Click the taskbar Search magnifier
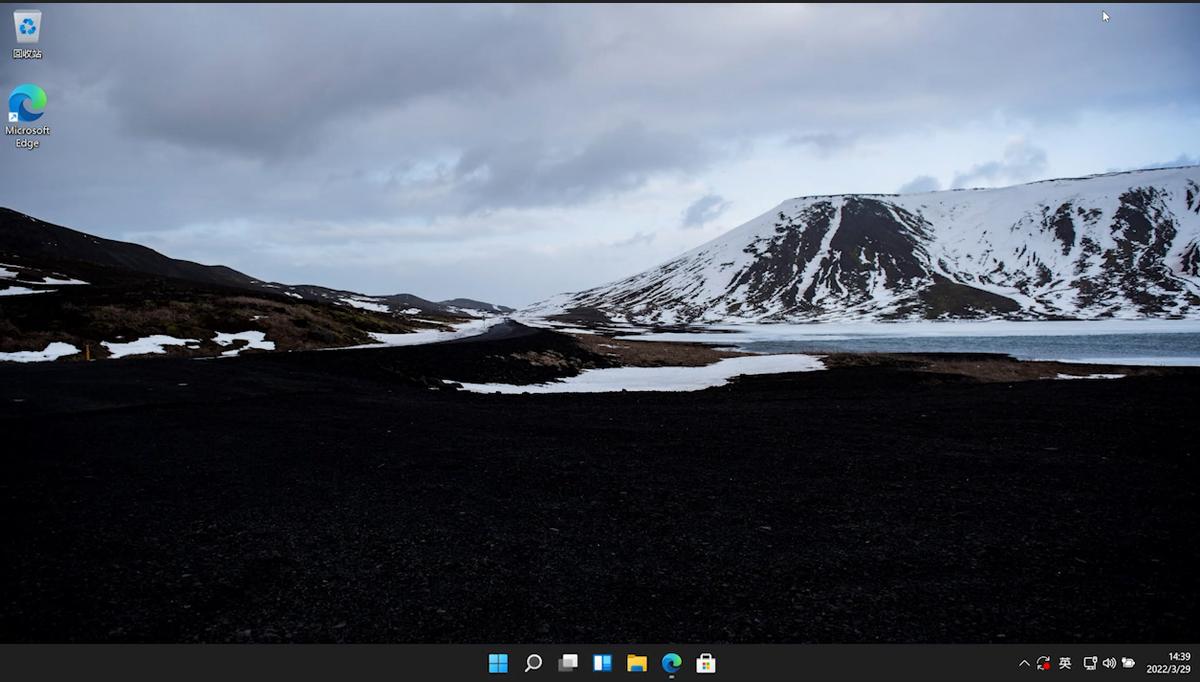Viewport: 1200px width, 682px height. click(533, 663)
